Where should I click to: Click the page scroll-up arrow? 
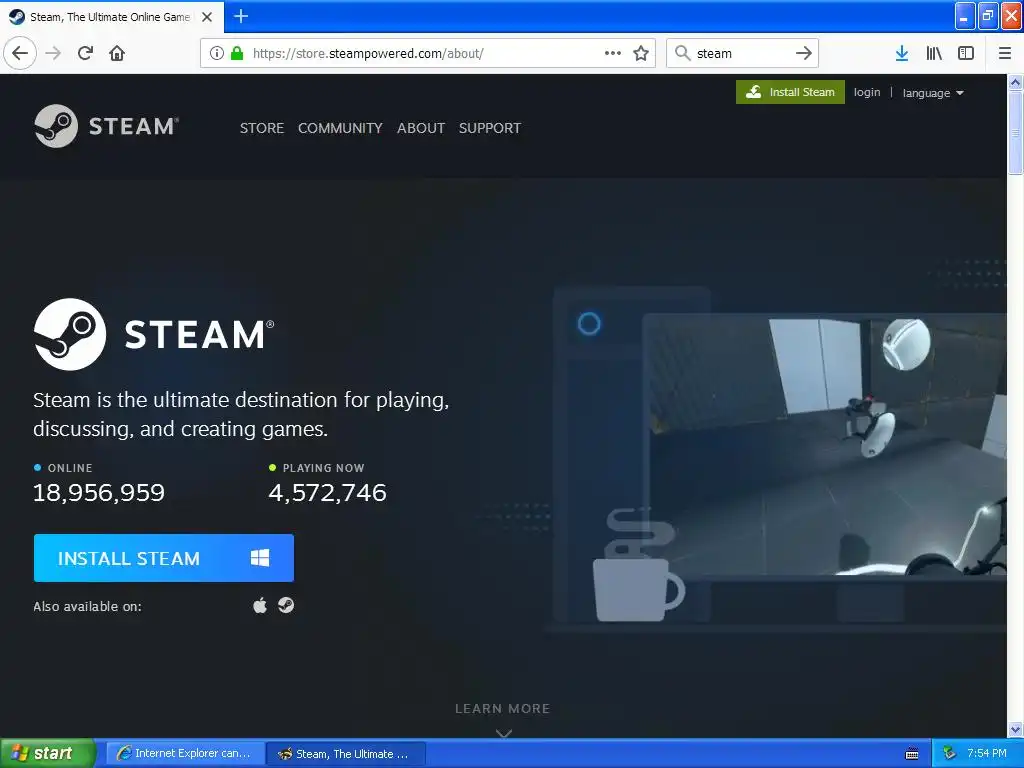point(1016,82)
